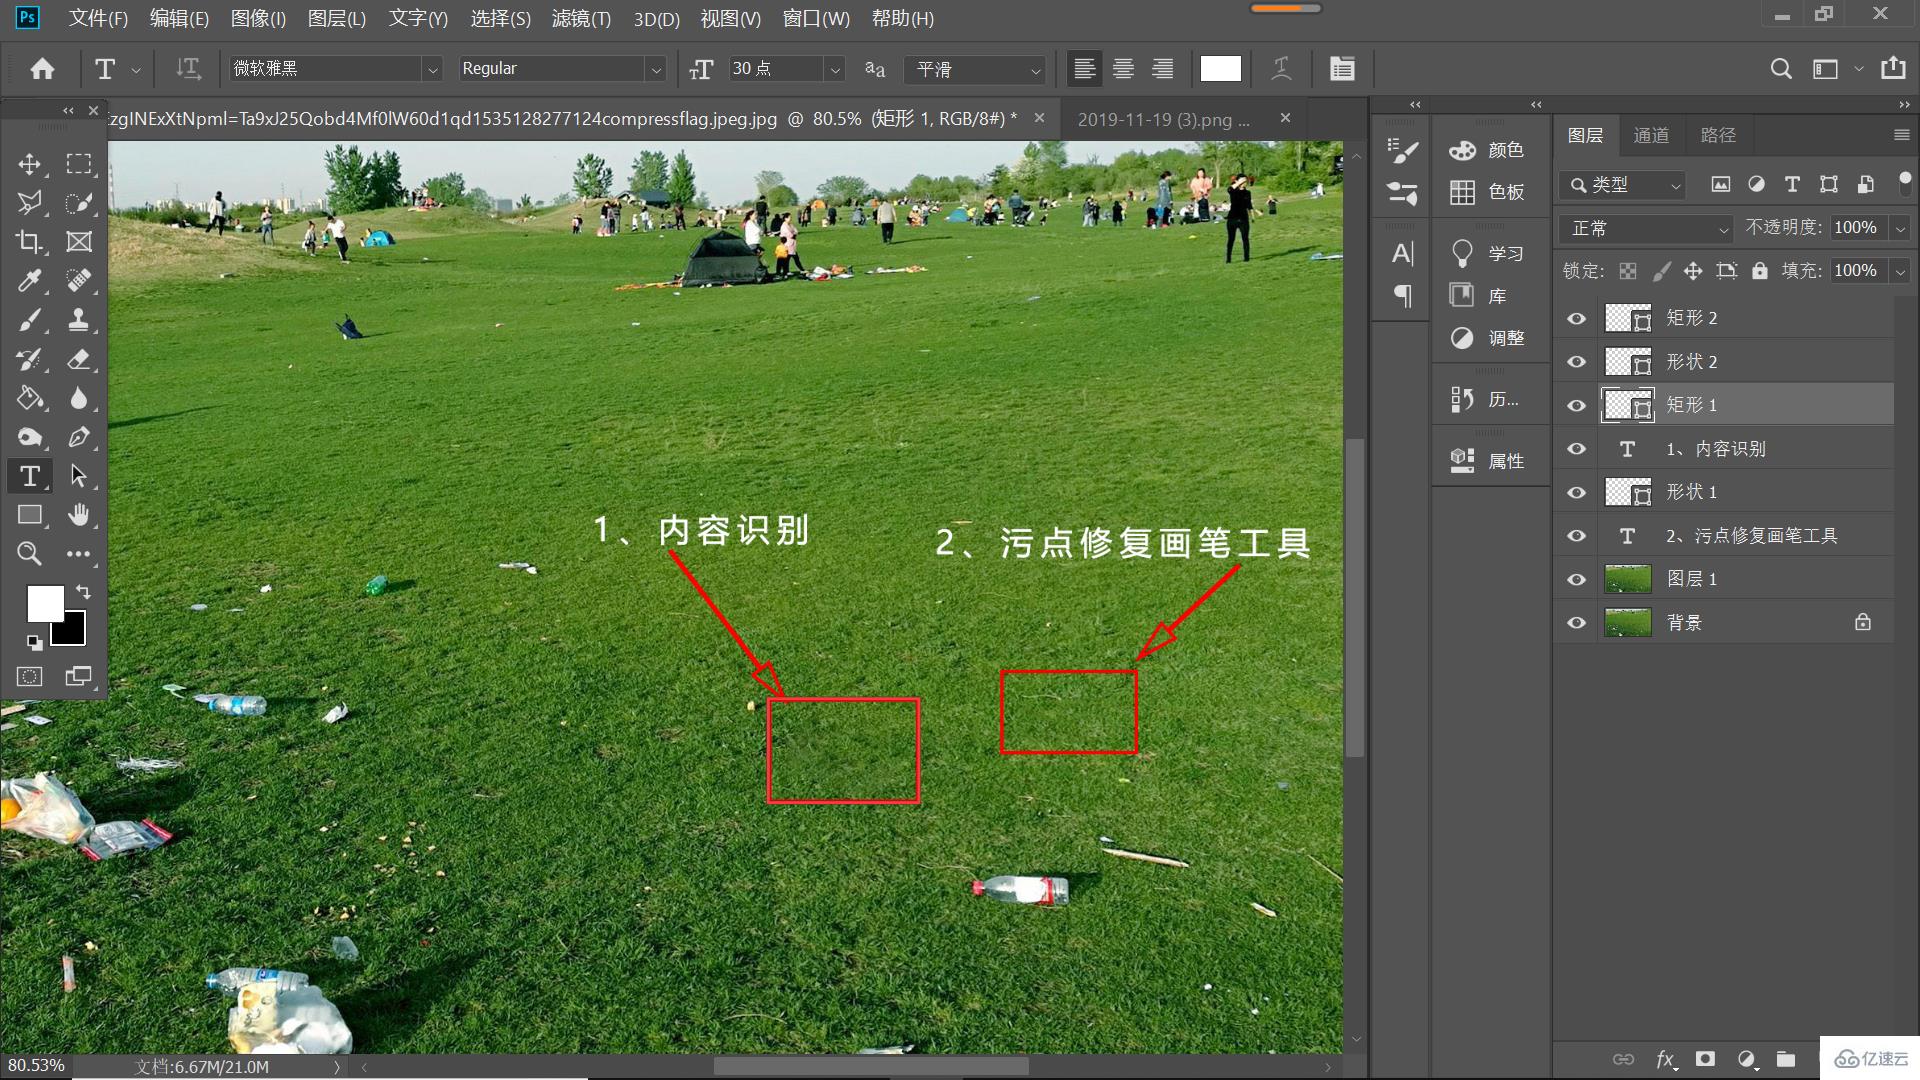
Task: Toggle Quick Mask mode
Action: [x=30, y=677]
